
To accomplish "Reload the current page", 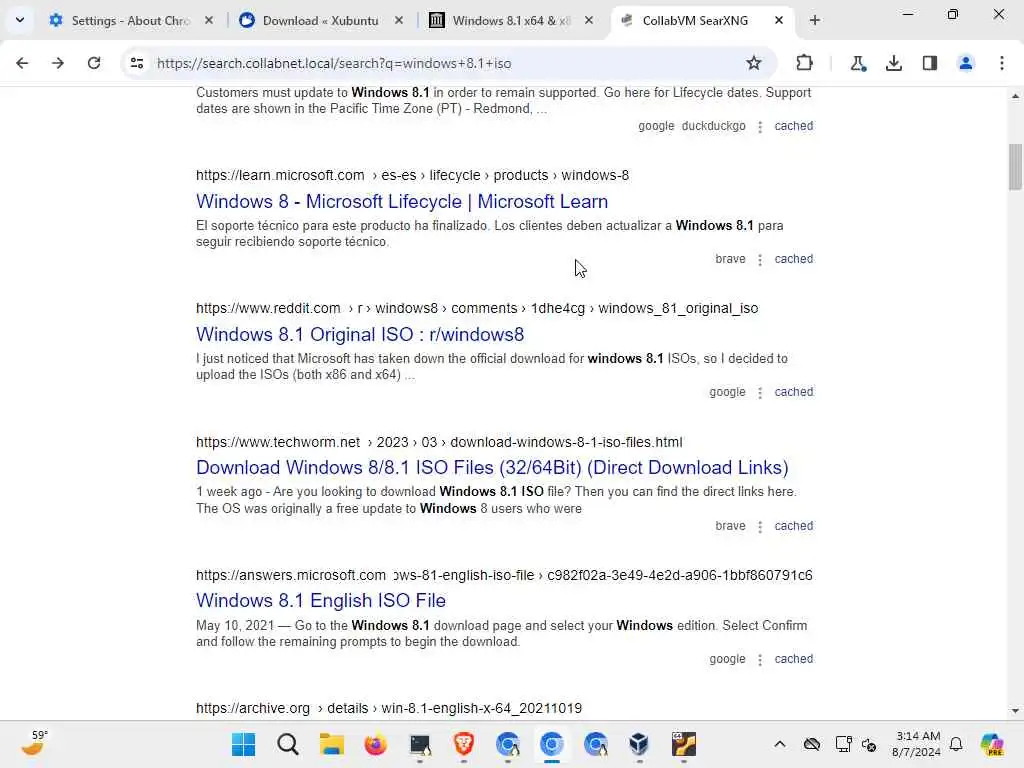I will [94, 63].
